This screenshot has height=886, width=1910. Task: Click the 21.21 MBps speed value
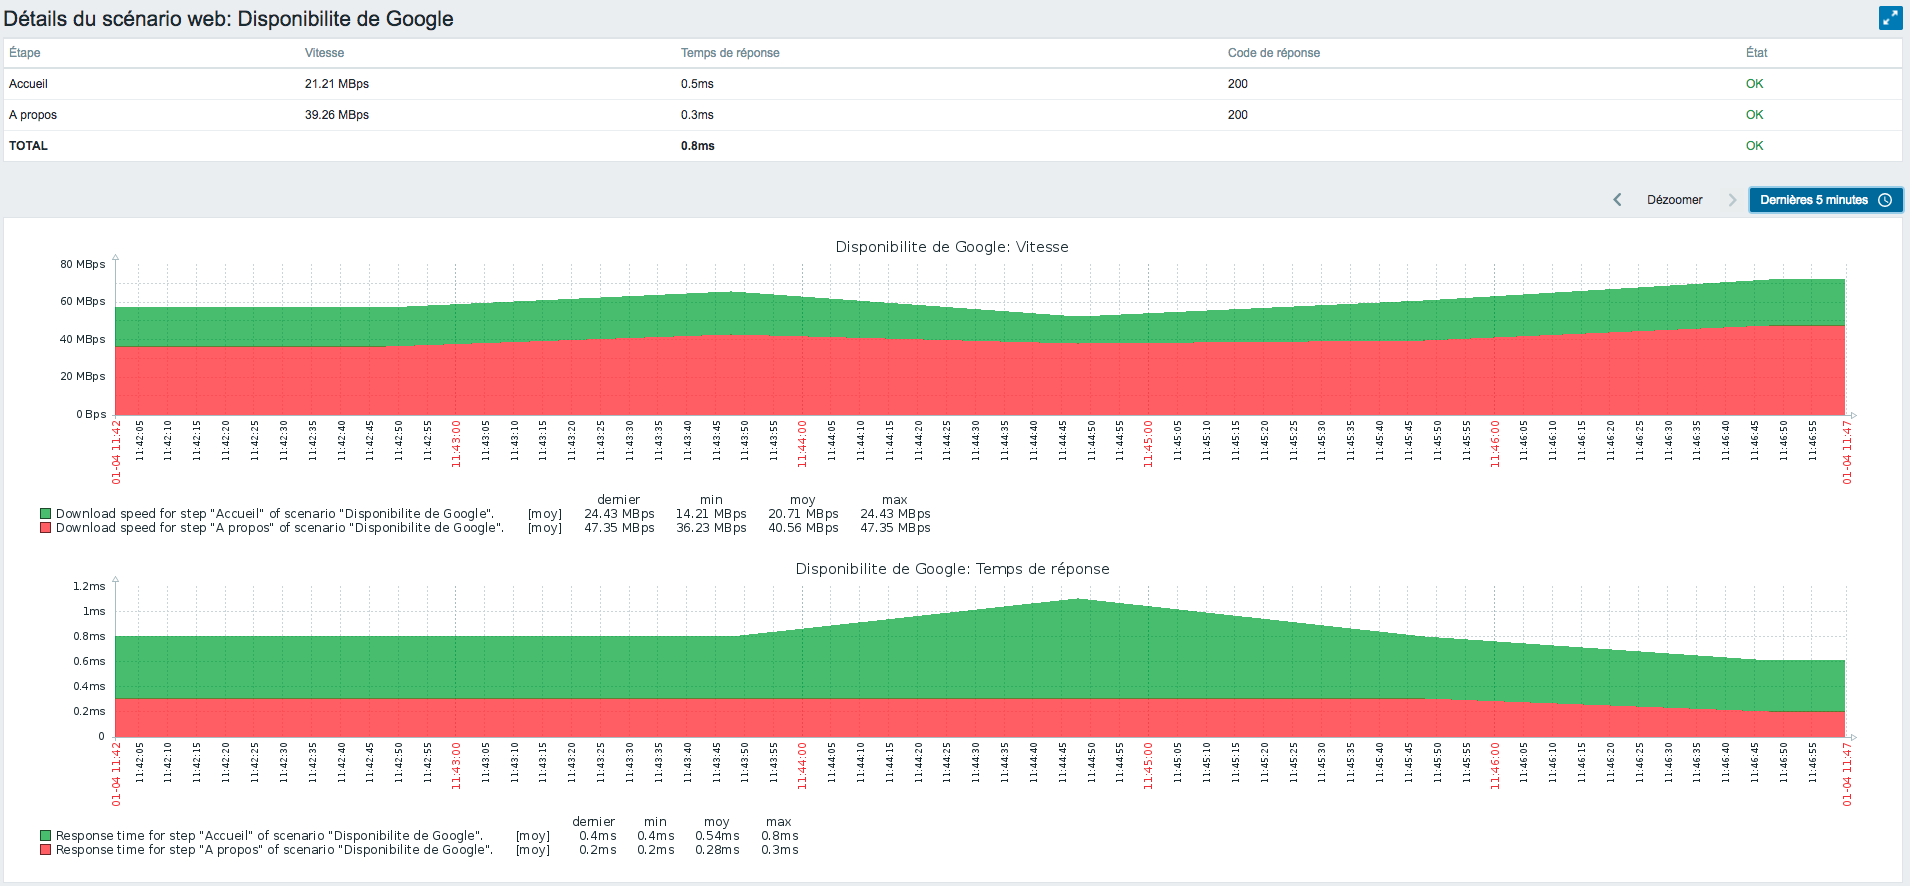(x=337, y=84)
